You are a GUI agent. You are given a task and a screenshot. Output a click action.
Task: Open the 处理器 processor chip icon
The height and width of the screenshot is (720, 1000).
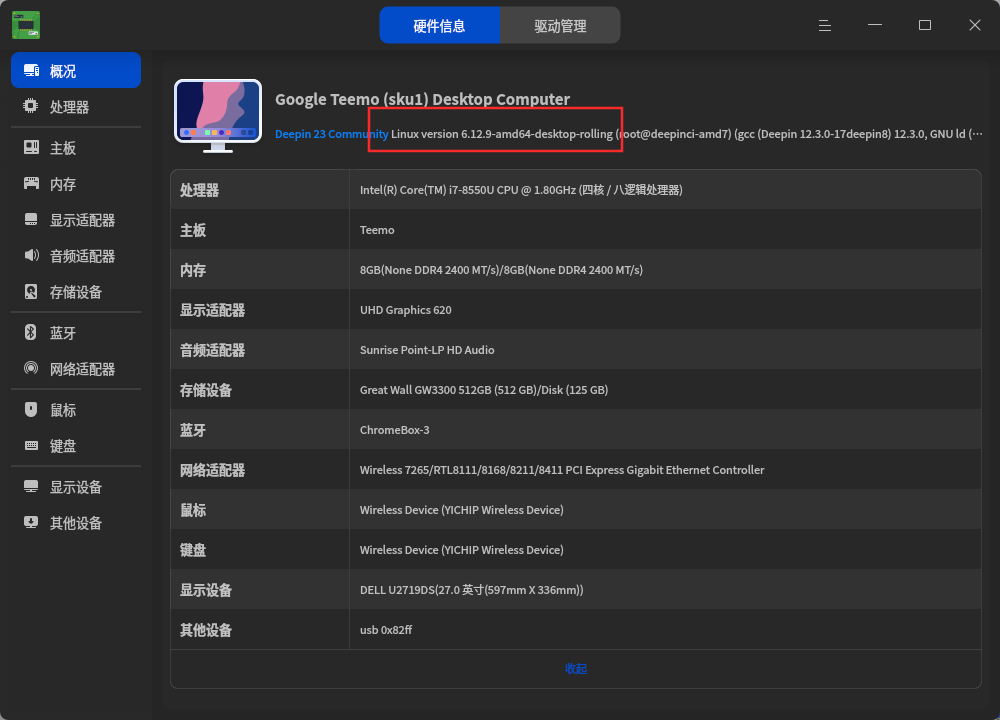31,106
